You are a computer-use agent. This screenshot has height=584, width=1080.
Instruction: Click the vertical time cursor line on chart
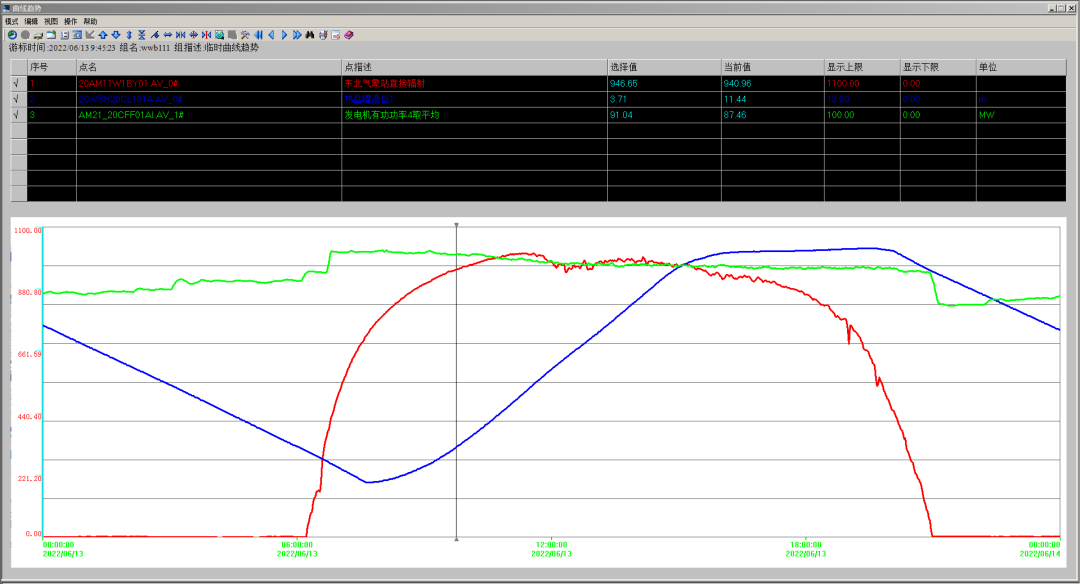[x=456, y=382]
